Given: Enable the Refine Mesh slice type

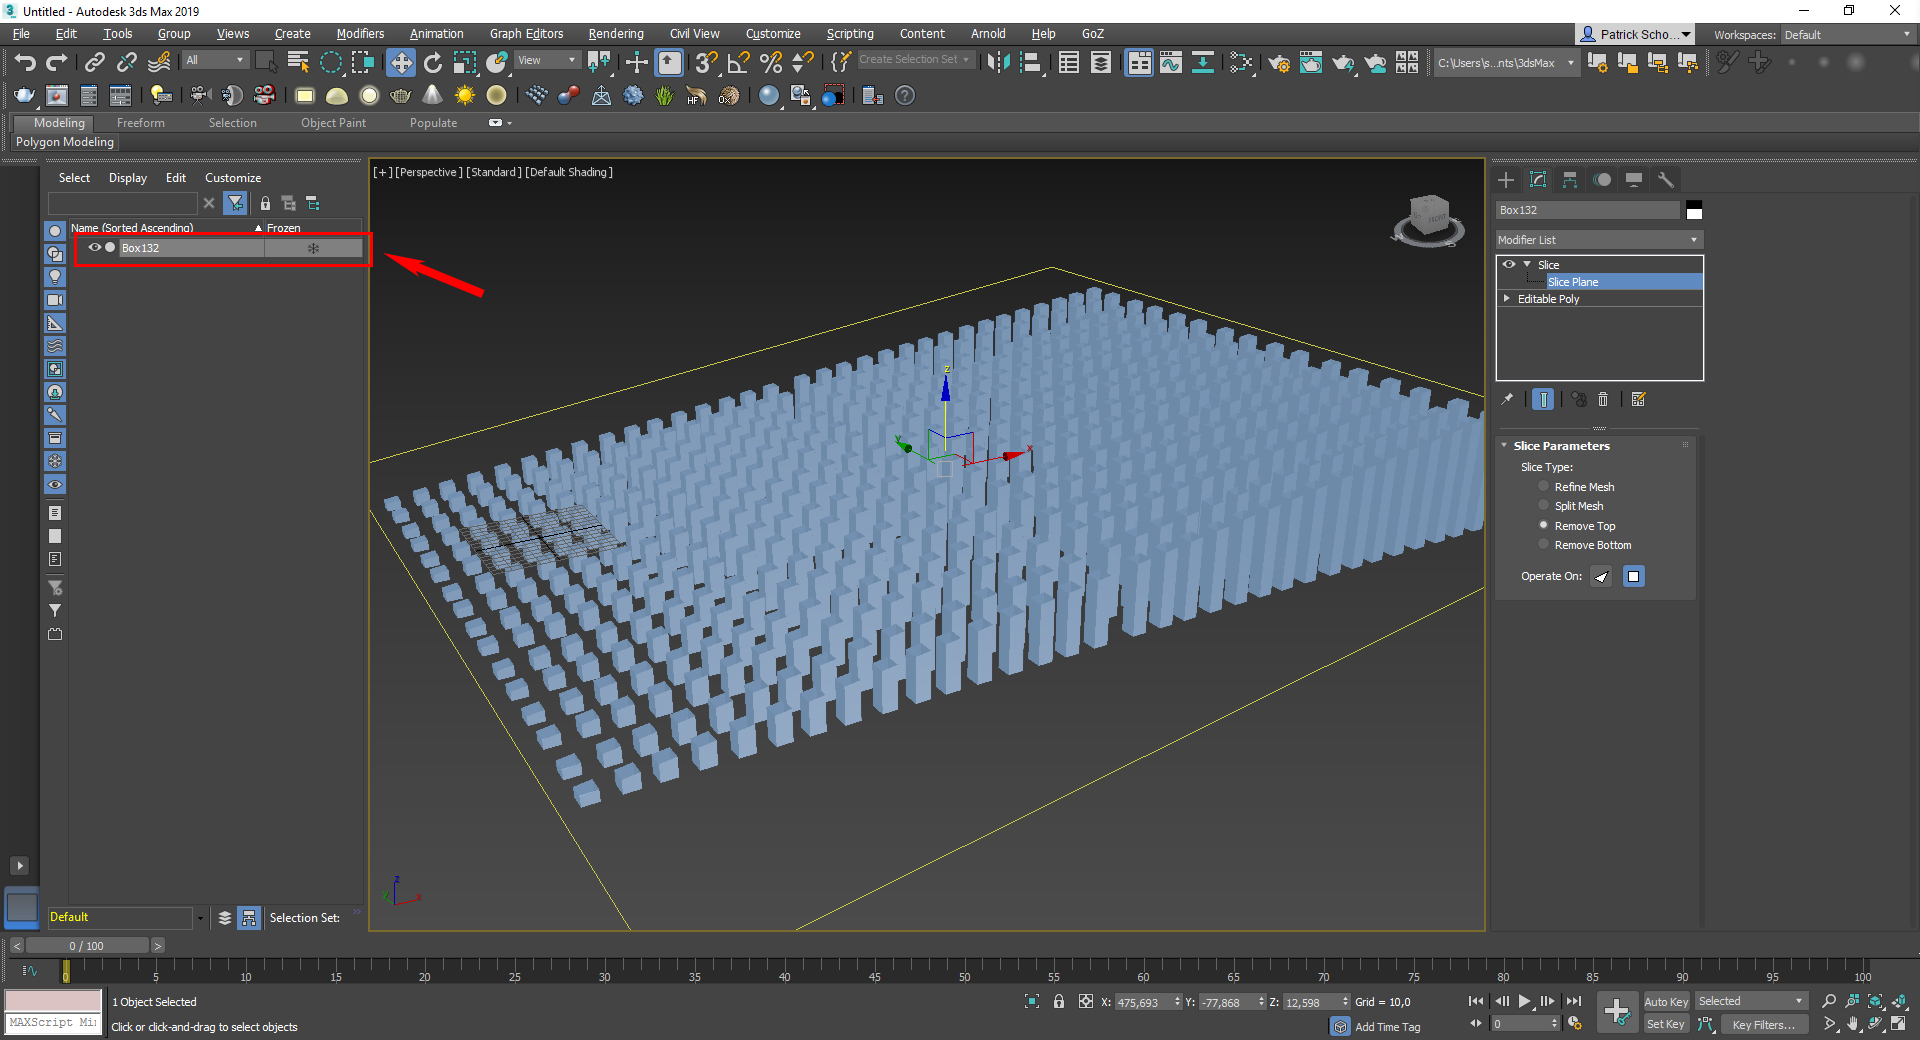Looking at the screenshot, I should 1543,486.
